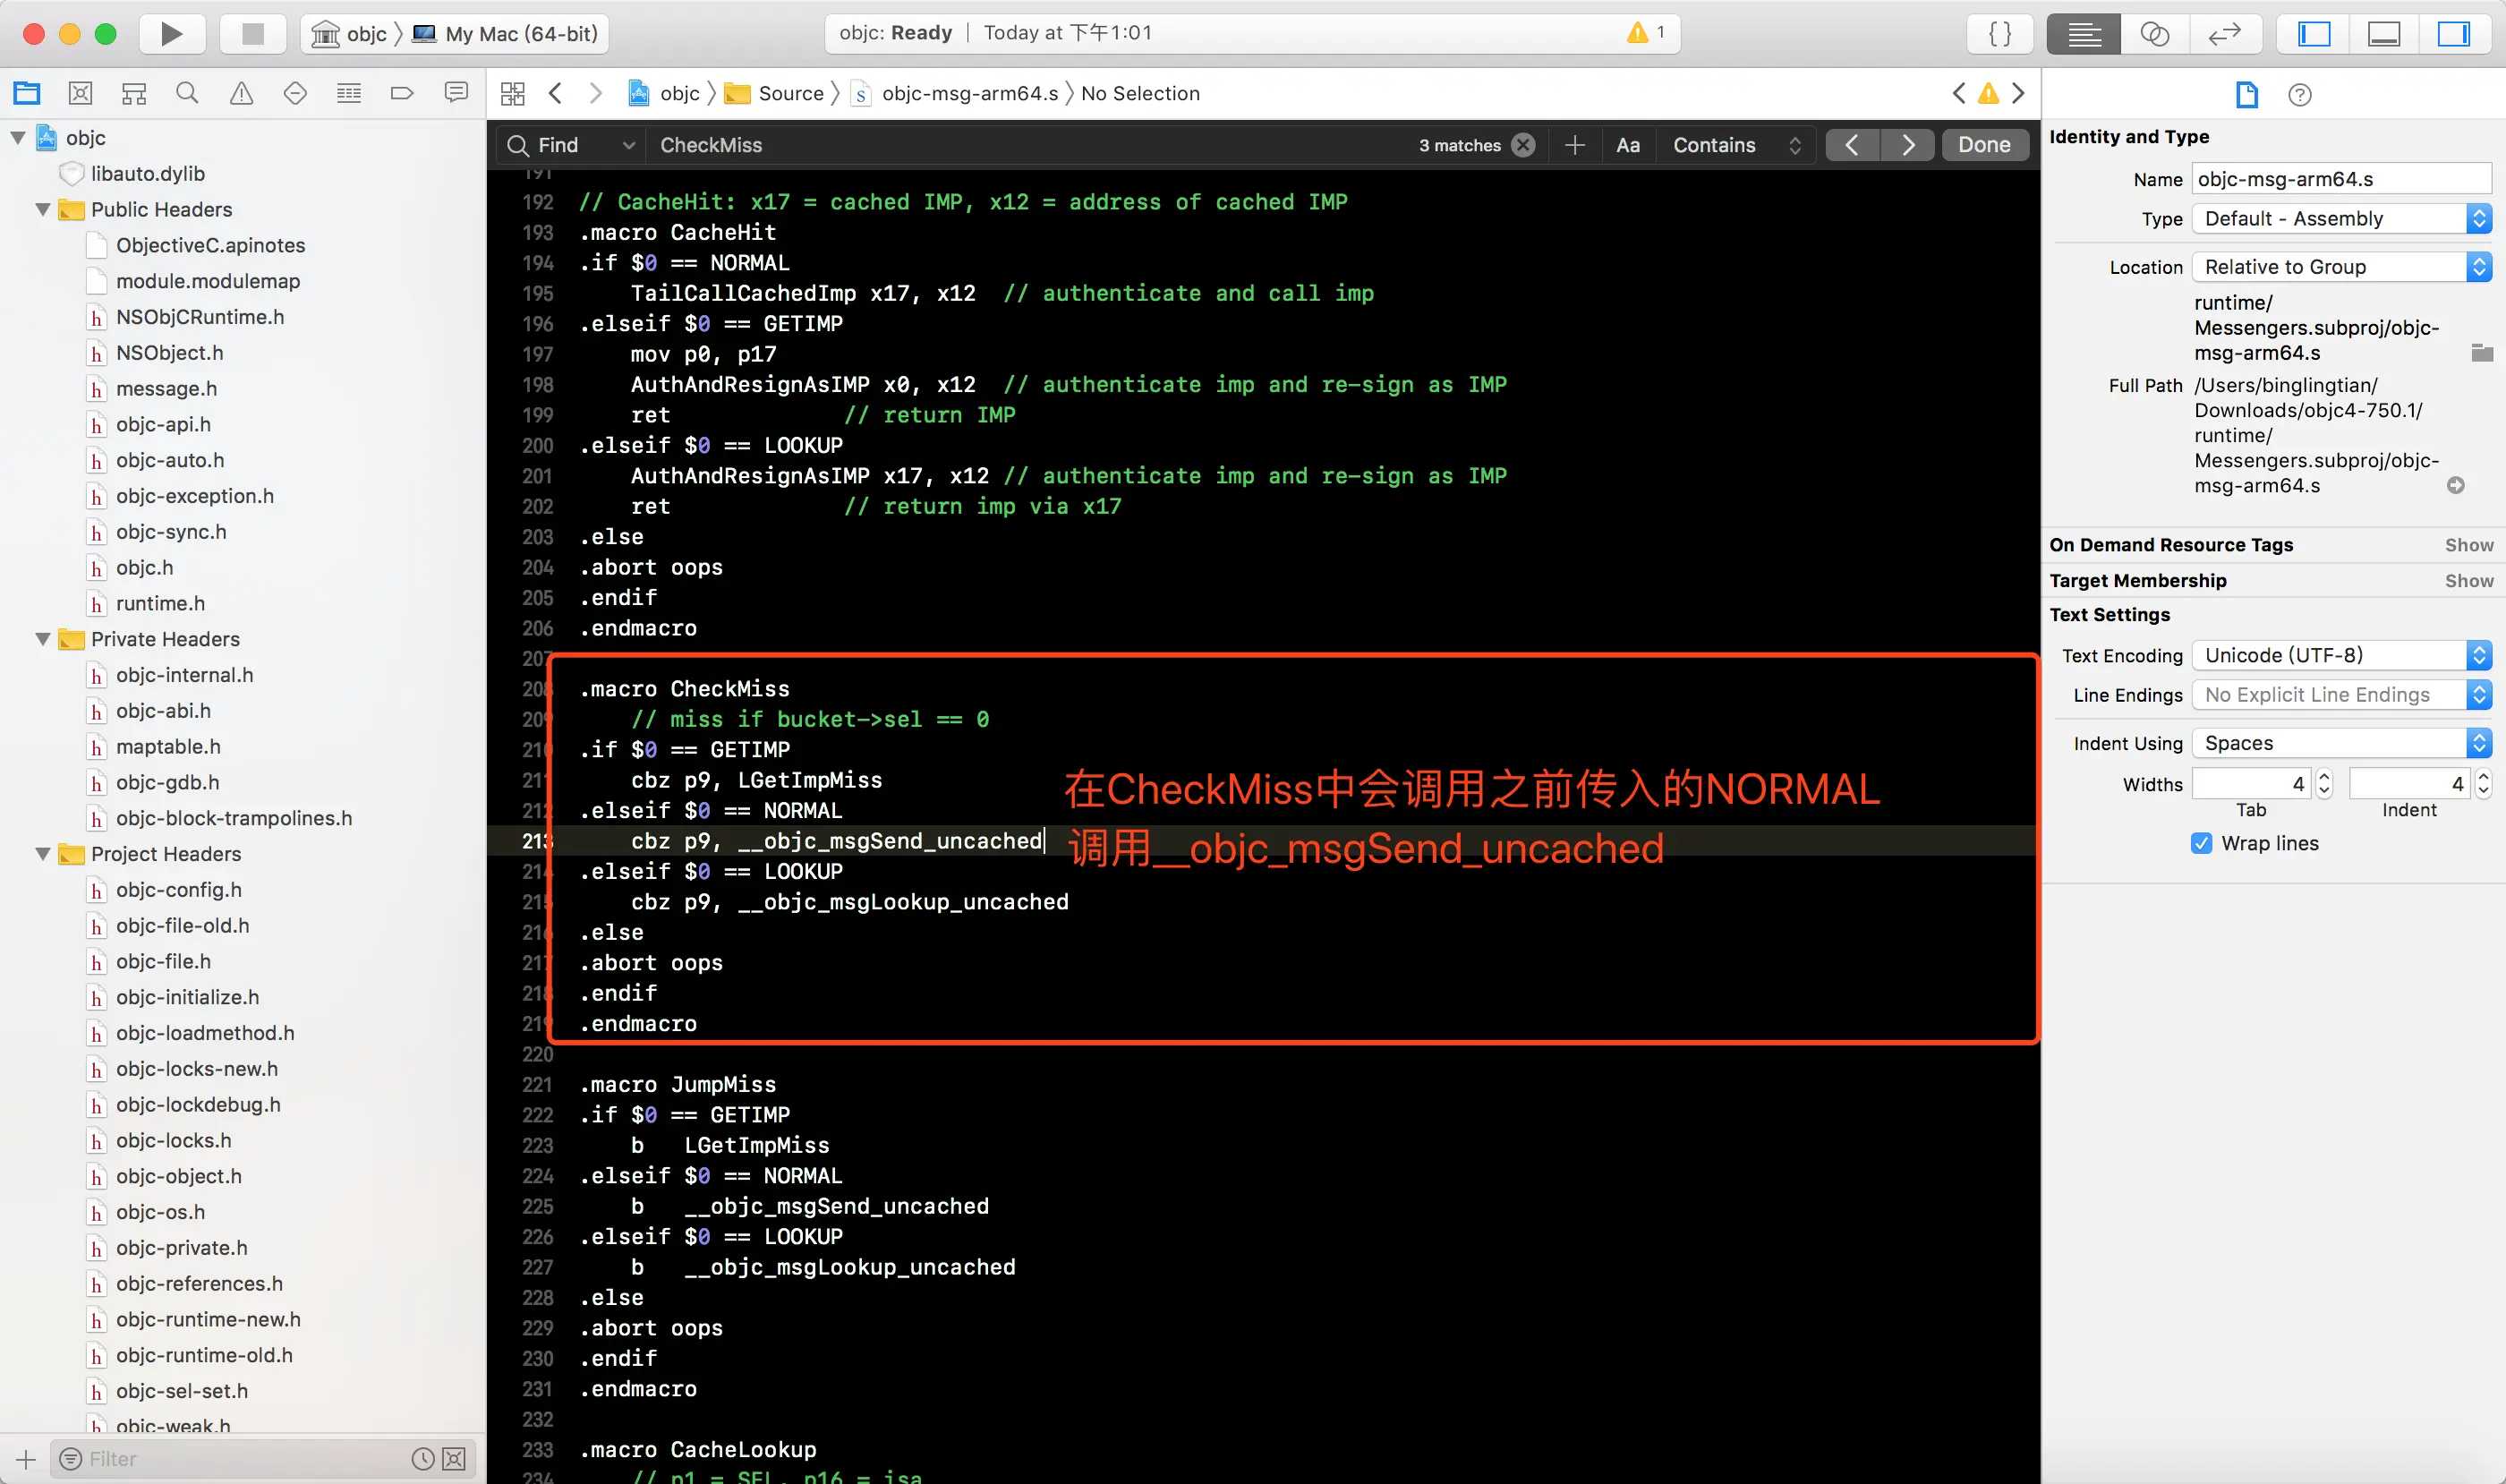Toggle the Wrap lines checkbox
The height and width of the screenshot is (1484, 2506).
2201,843
